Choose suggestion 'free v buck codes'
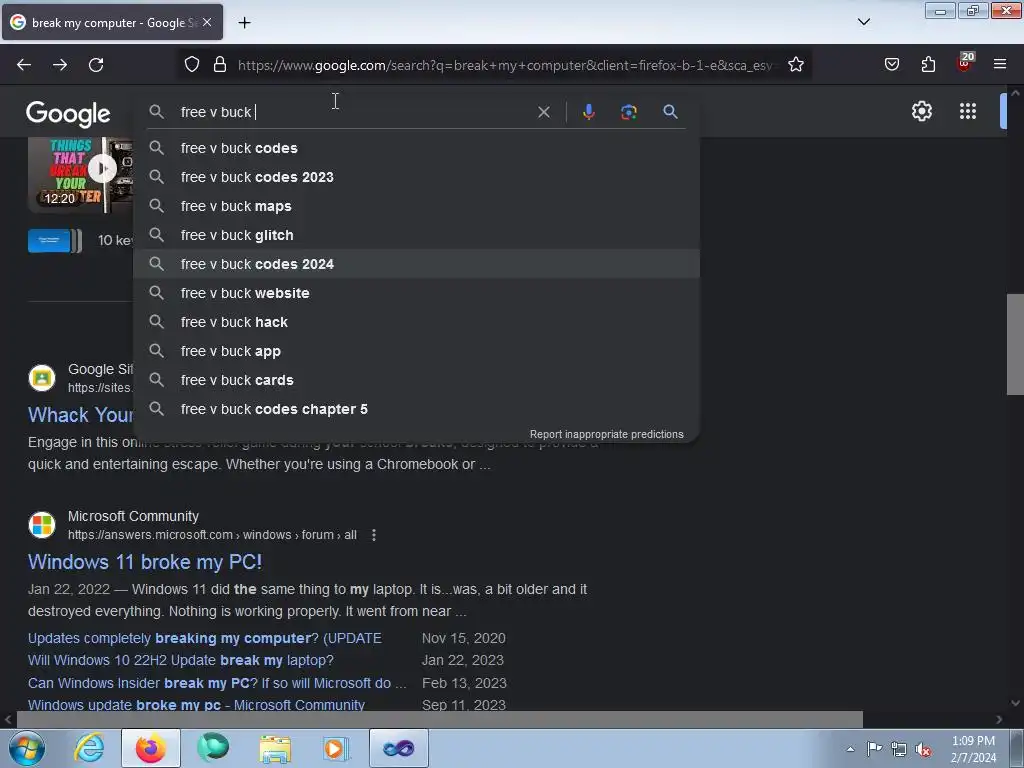Screen dimensions: 1024x768 tap(416, 148)
